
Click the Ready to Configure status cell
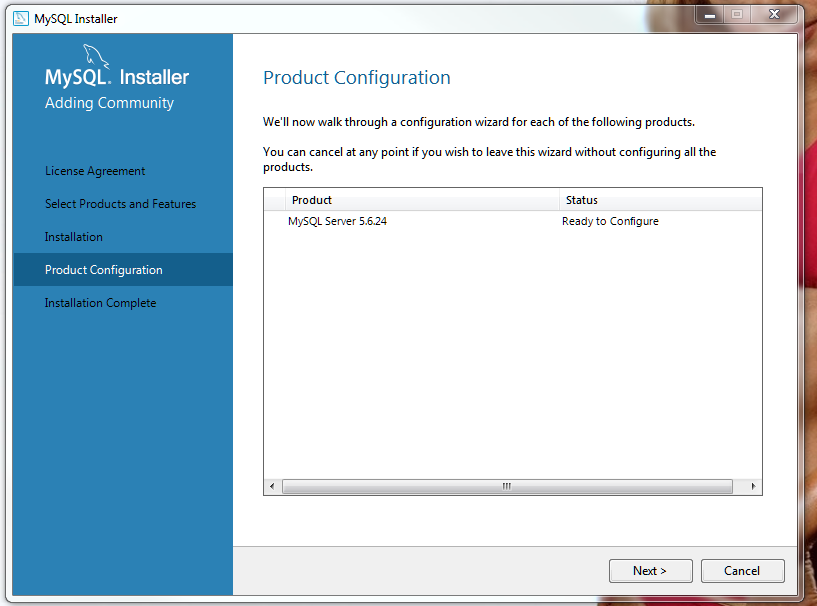pos(610,221)
